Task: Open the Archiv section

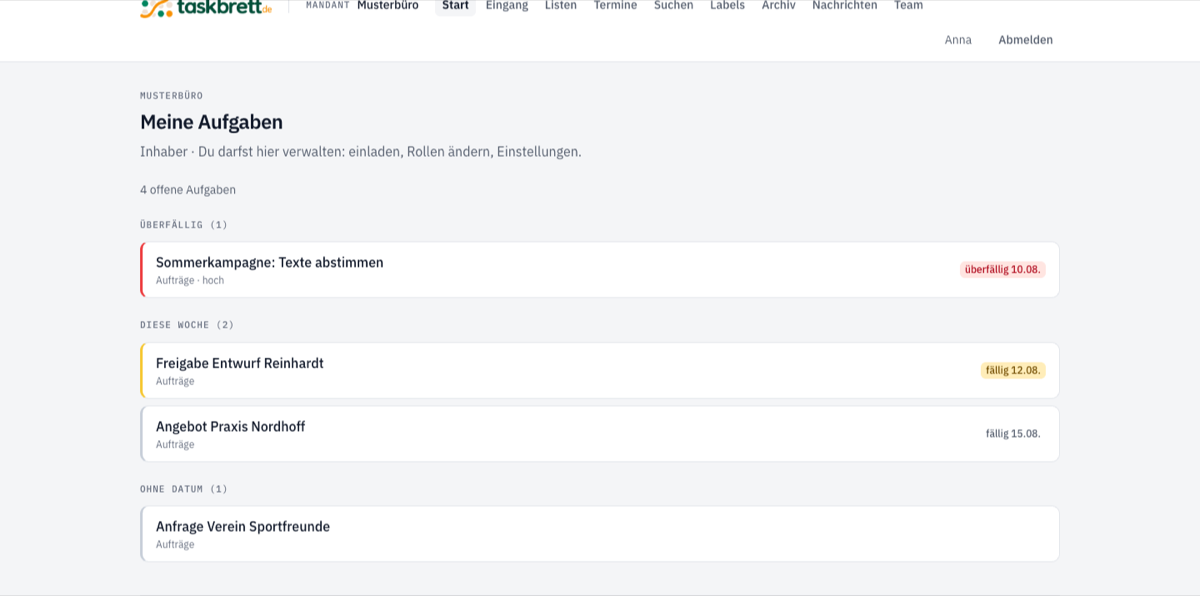Action: coord(779,6)
